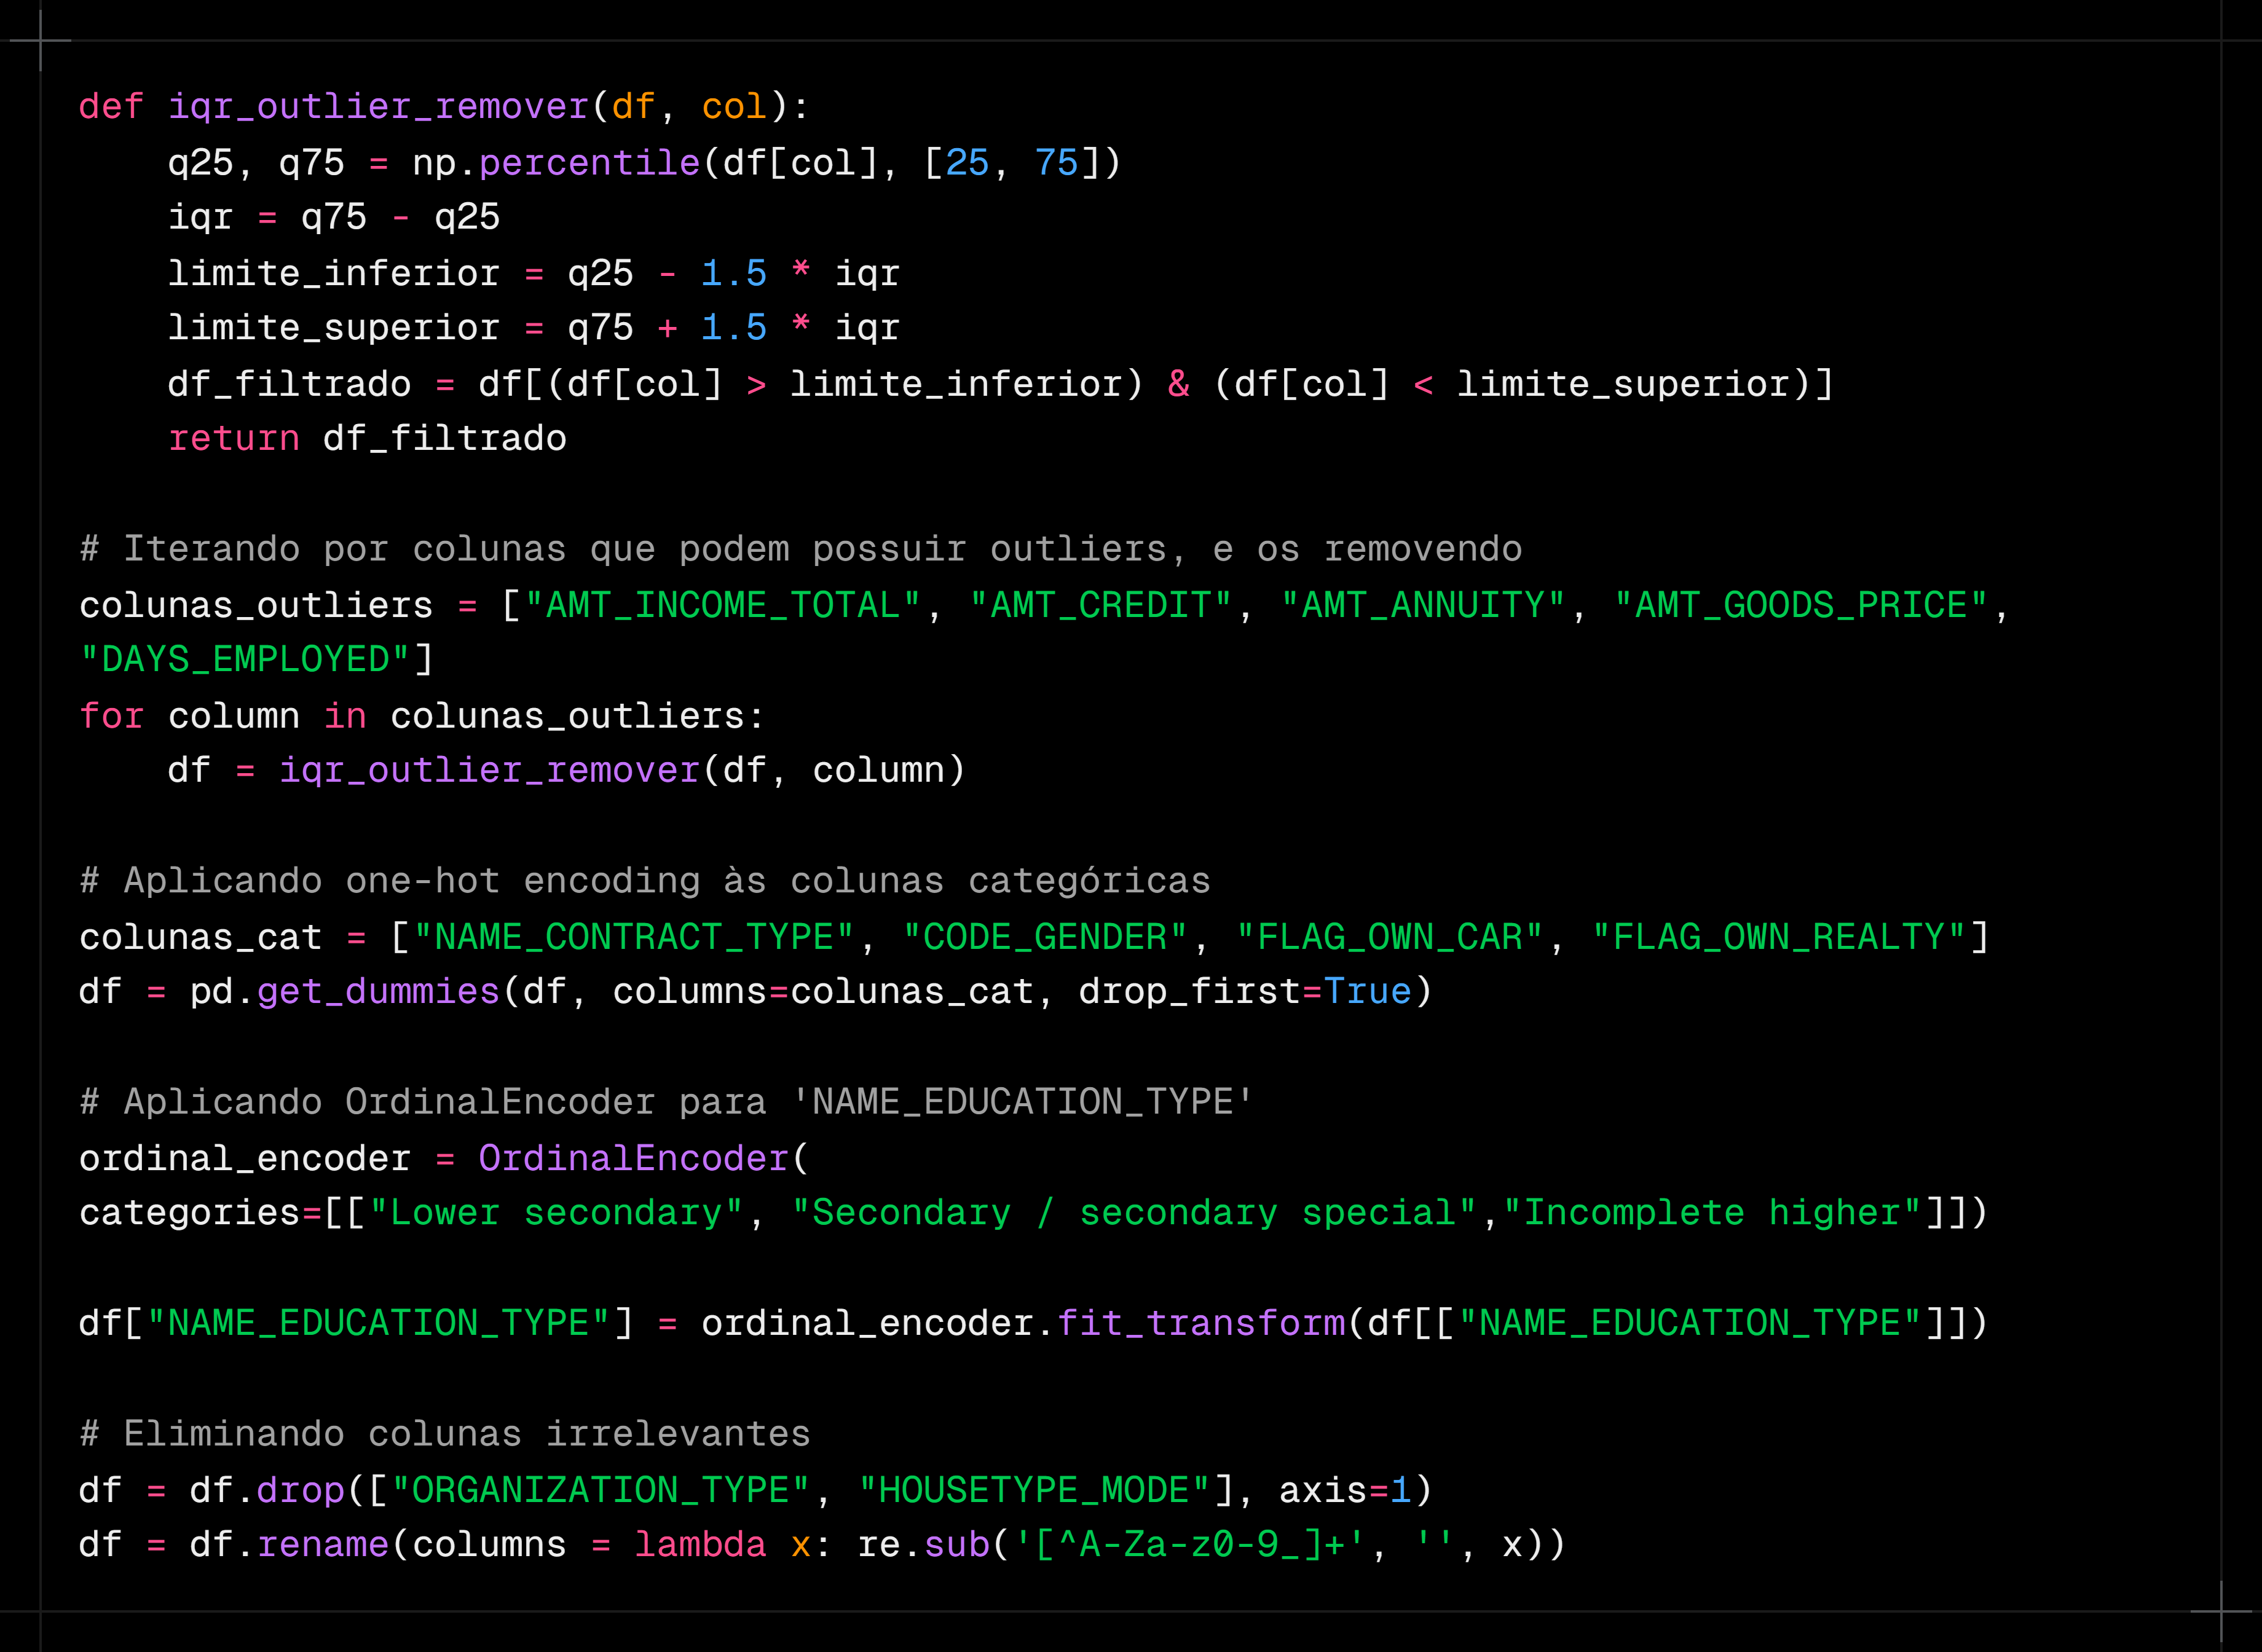Click the 'return' keyword
2262x1652 pixels.
234,439
